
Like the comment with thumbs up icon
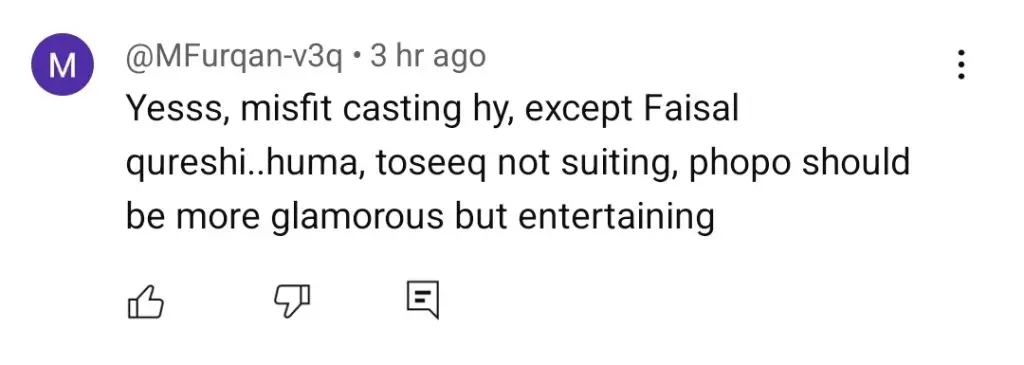click(144, 302)
